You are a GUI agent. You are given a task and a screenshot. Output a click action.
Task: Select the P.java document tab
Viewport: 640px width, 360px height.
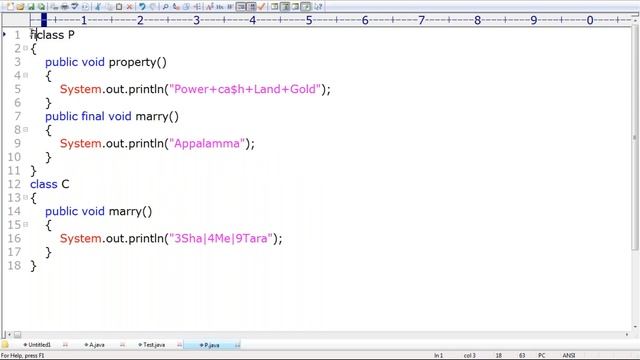211,345
